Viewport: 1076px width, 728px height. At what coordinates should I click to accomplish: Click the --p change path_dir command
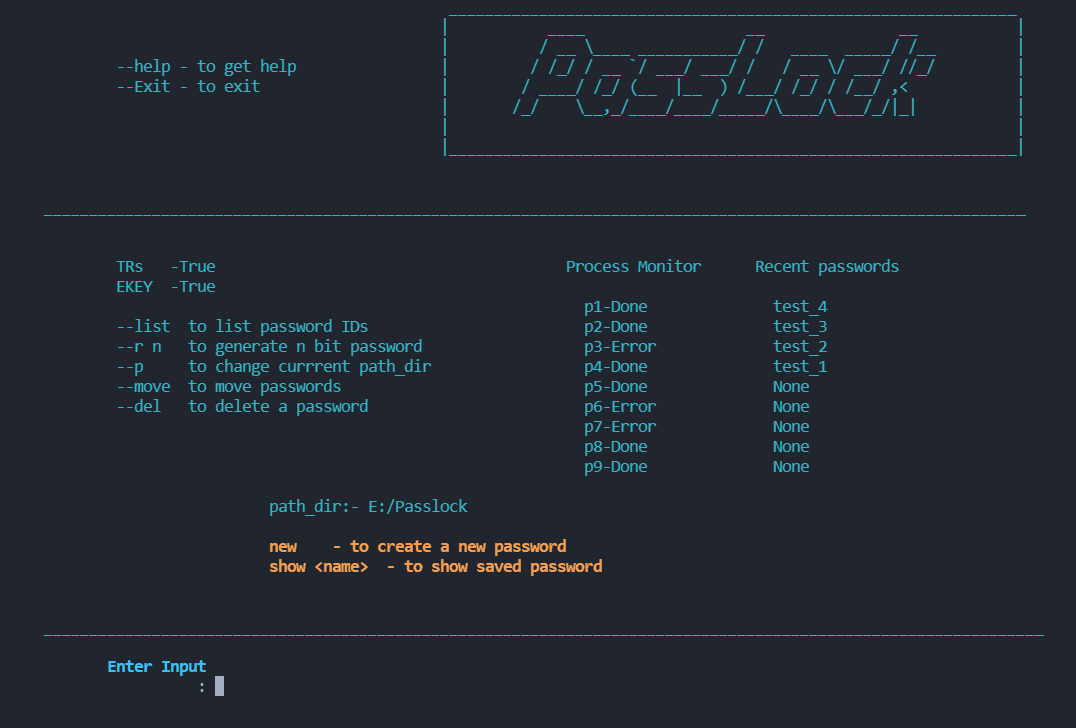[129, 366]
